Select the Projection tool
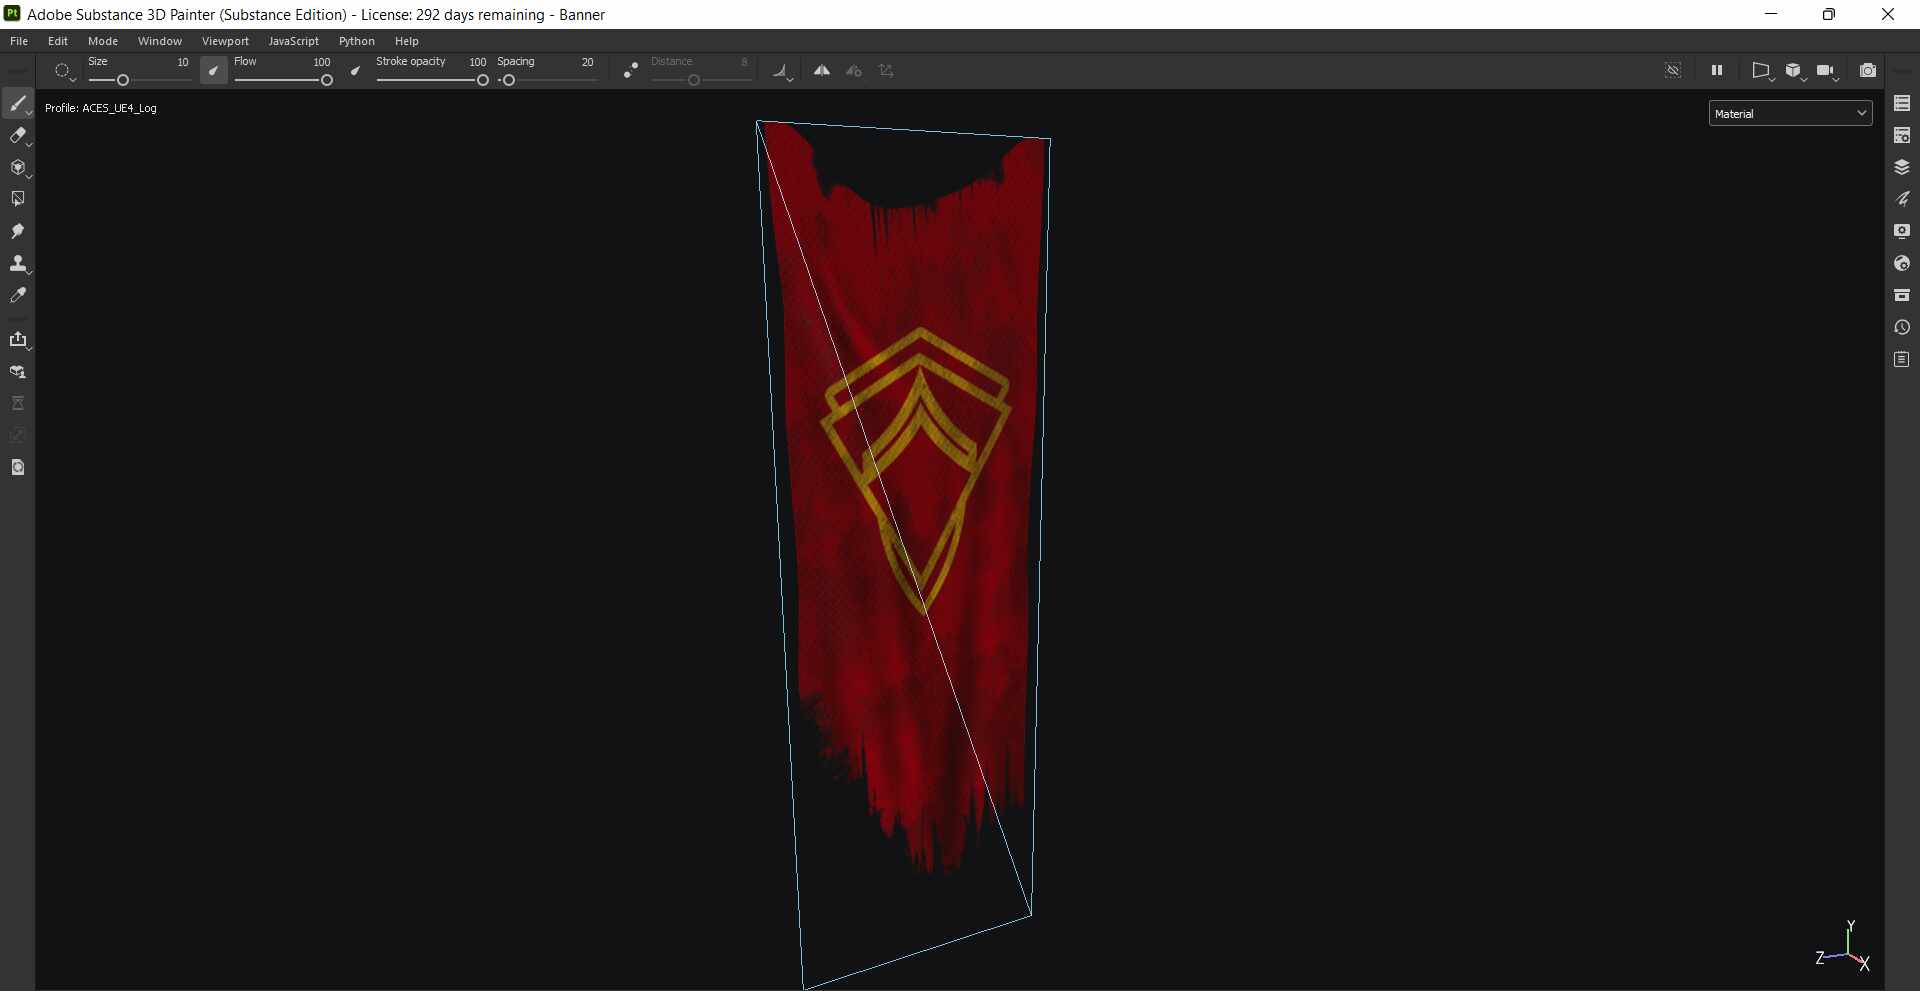 click(18, 168)
